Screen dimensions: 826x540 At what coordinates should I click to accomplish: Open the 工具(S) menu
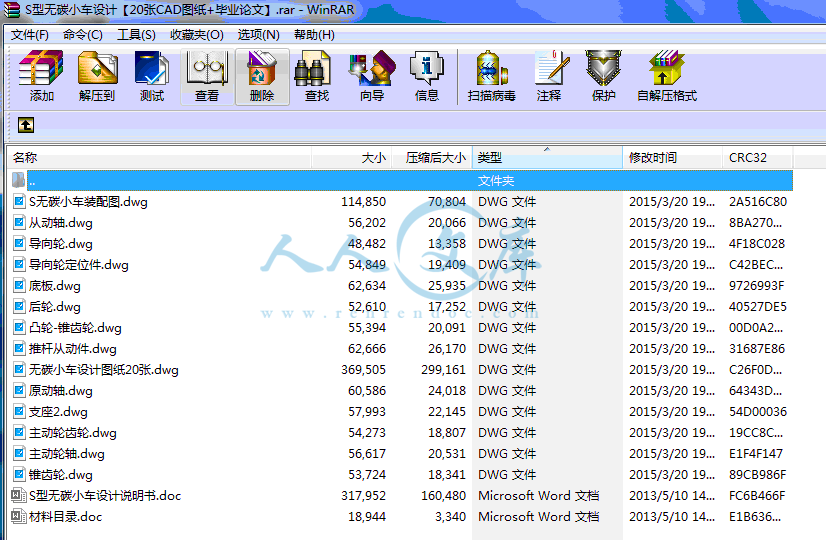pyautogui.click(x=136, y=35)
